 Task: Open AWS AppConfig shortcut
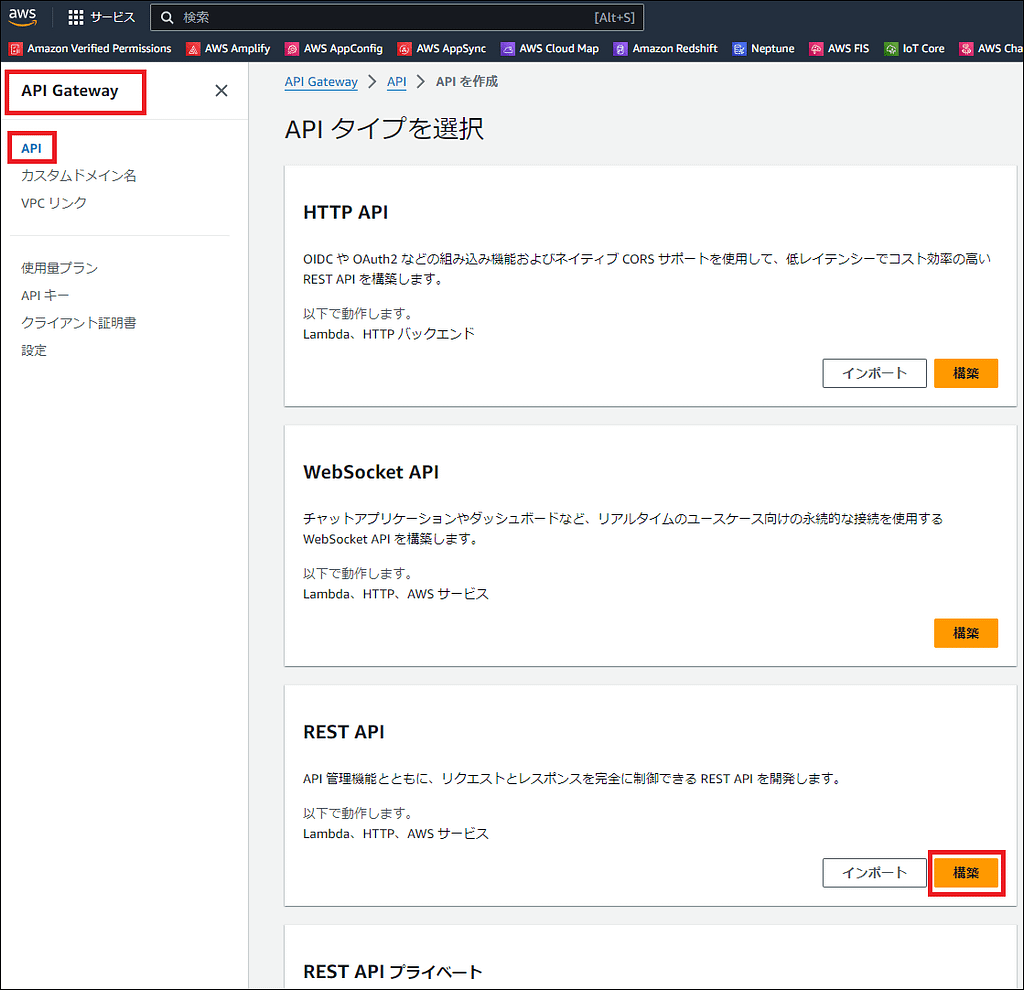pyautogui.click(x=334, y=48)
